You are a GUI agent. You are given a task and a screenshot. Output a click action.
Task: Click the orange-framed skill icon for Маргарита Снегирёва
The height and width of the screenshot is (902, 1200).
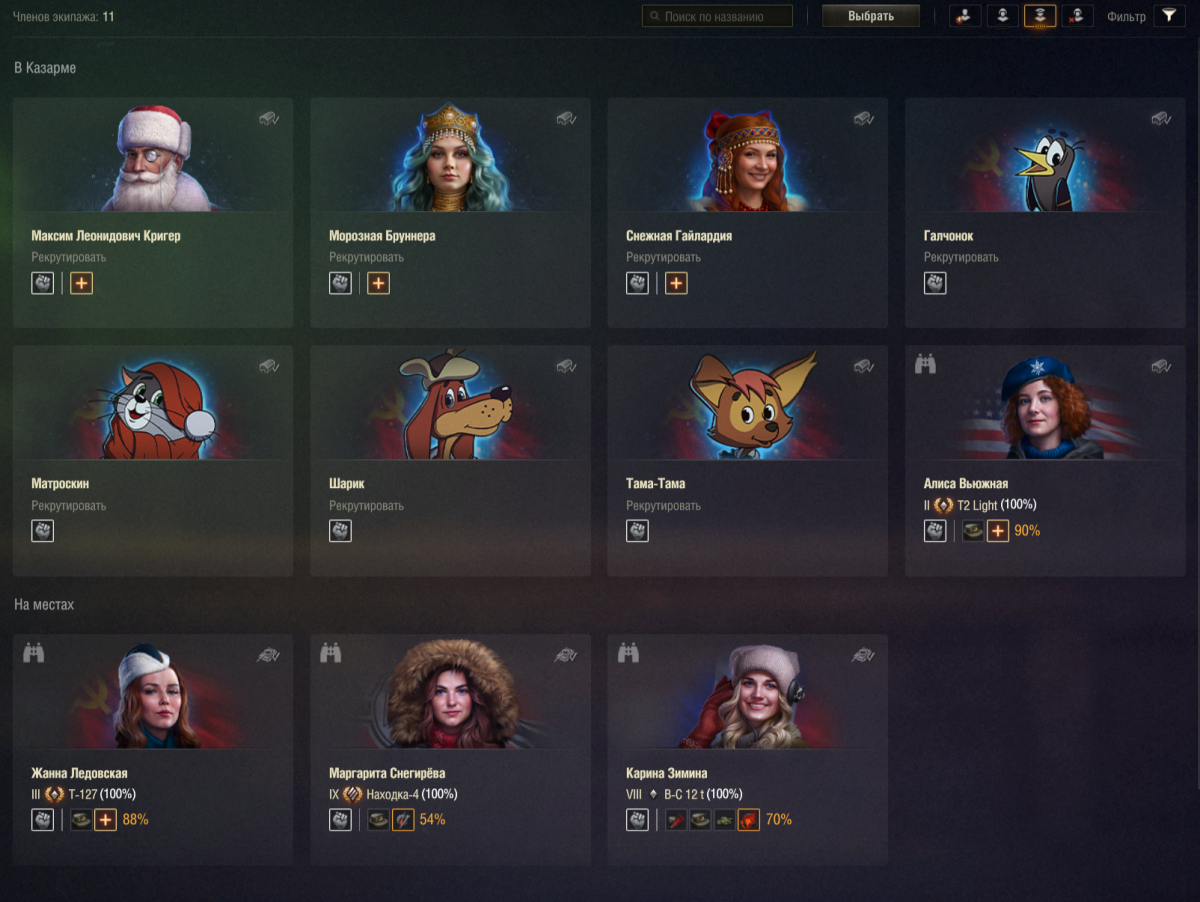point(403,820)
